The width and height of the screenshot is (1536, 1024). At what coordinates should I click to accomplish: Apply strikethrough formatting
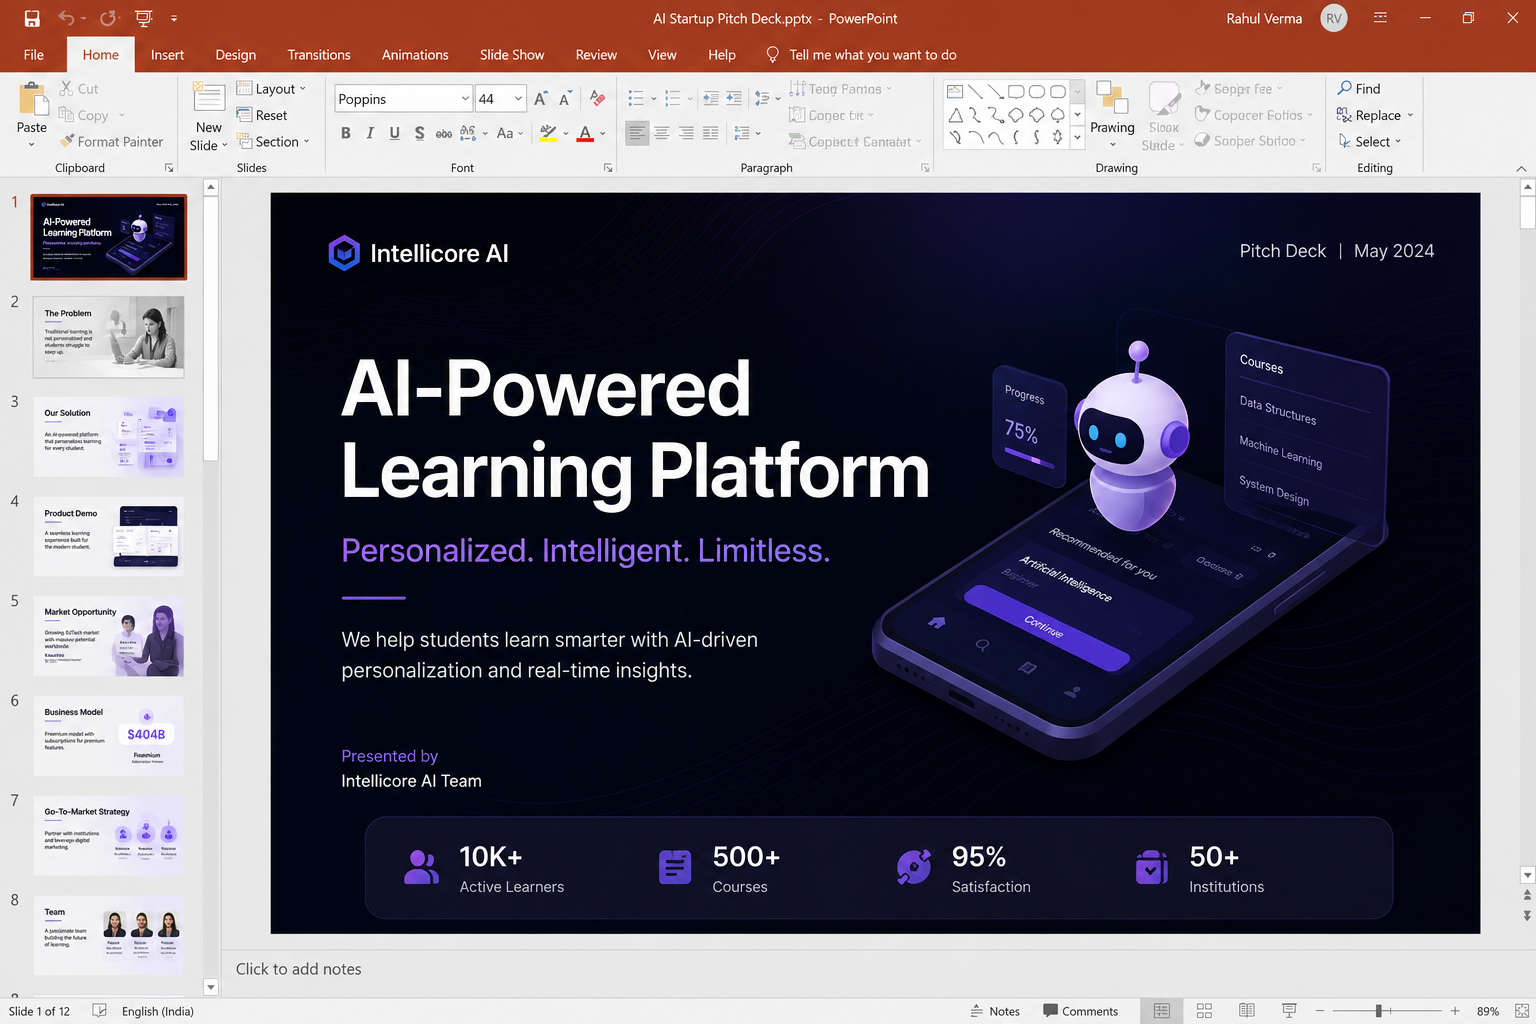coord(443,133)
